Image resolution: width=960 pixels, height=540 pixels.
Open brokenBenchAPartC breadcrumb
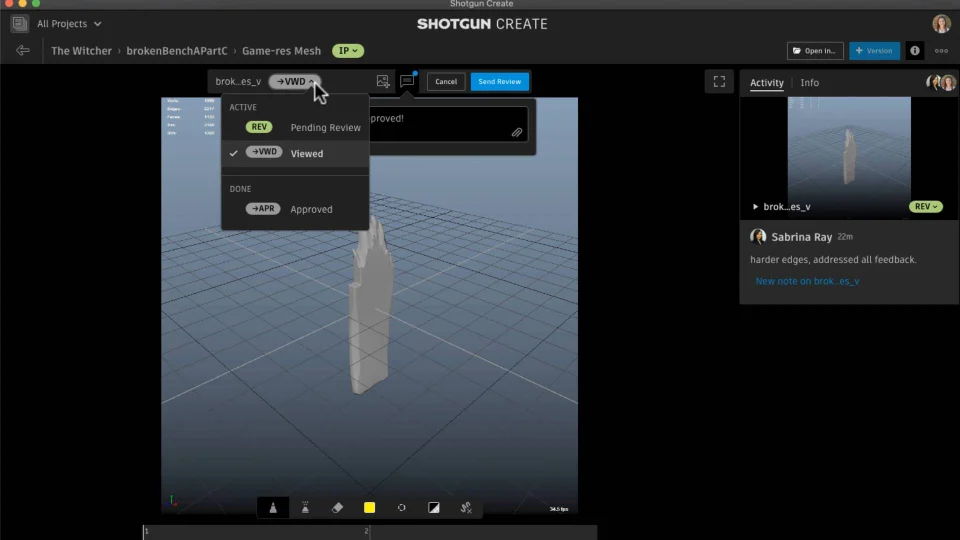[177, 51]
